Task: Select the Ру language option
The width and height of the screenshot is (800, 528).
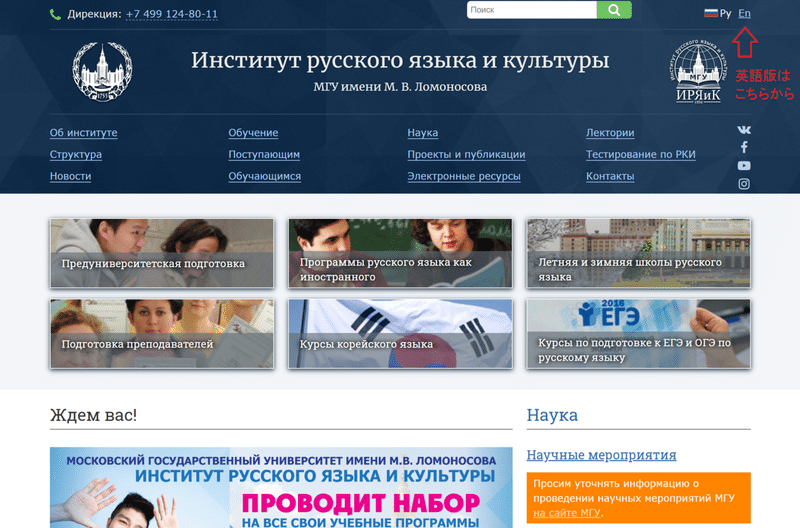Action: tap(725, 14)
